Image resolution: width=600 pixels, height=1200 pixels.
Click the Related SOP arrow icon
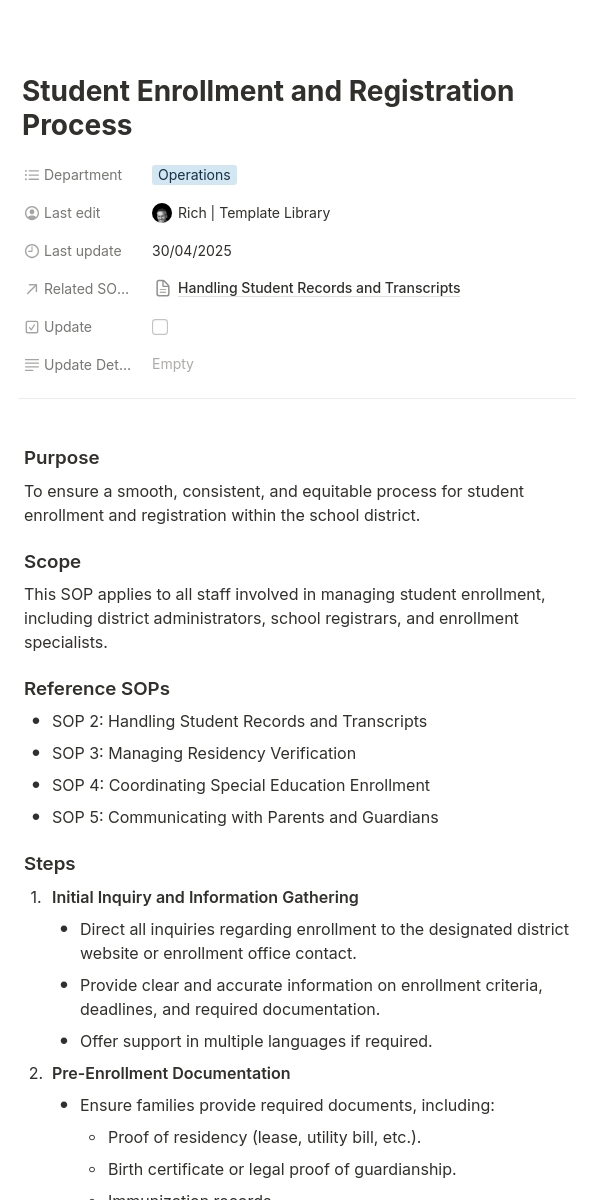tap(32, 289)
